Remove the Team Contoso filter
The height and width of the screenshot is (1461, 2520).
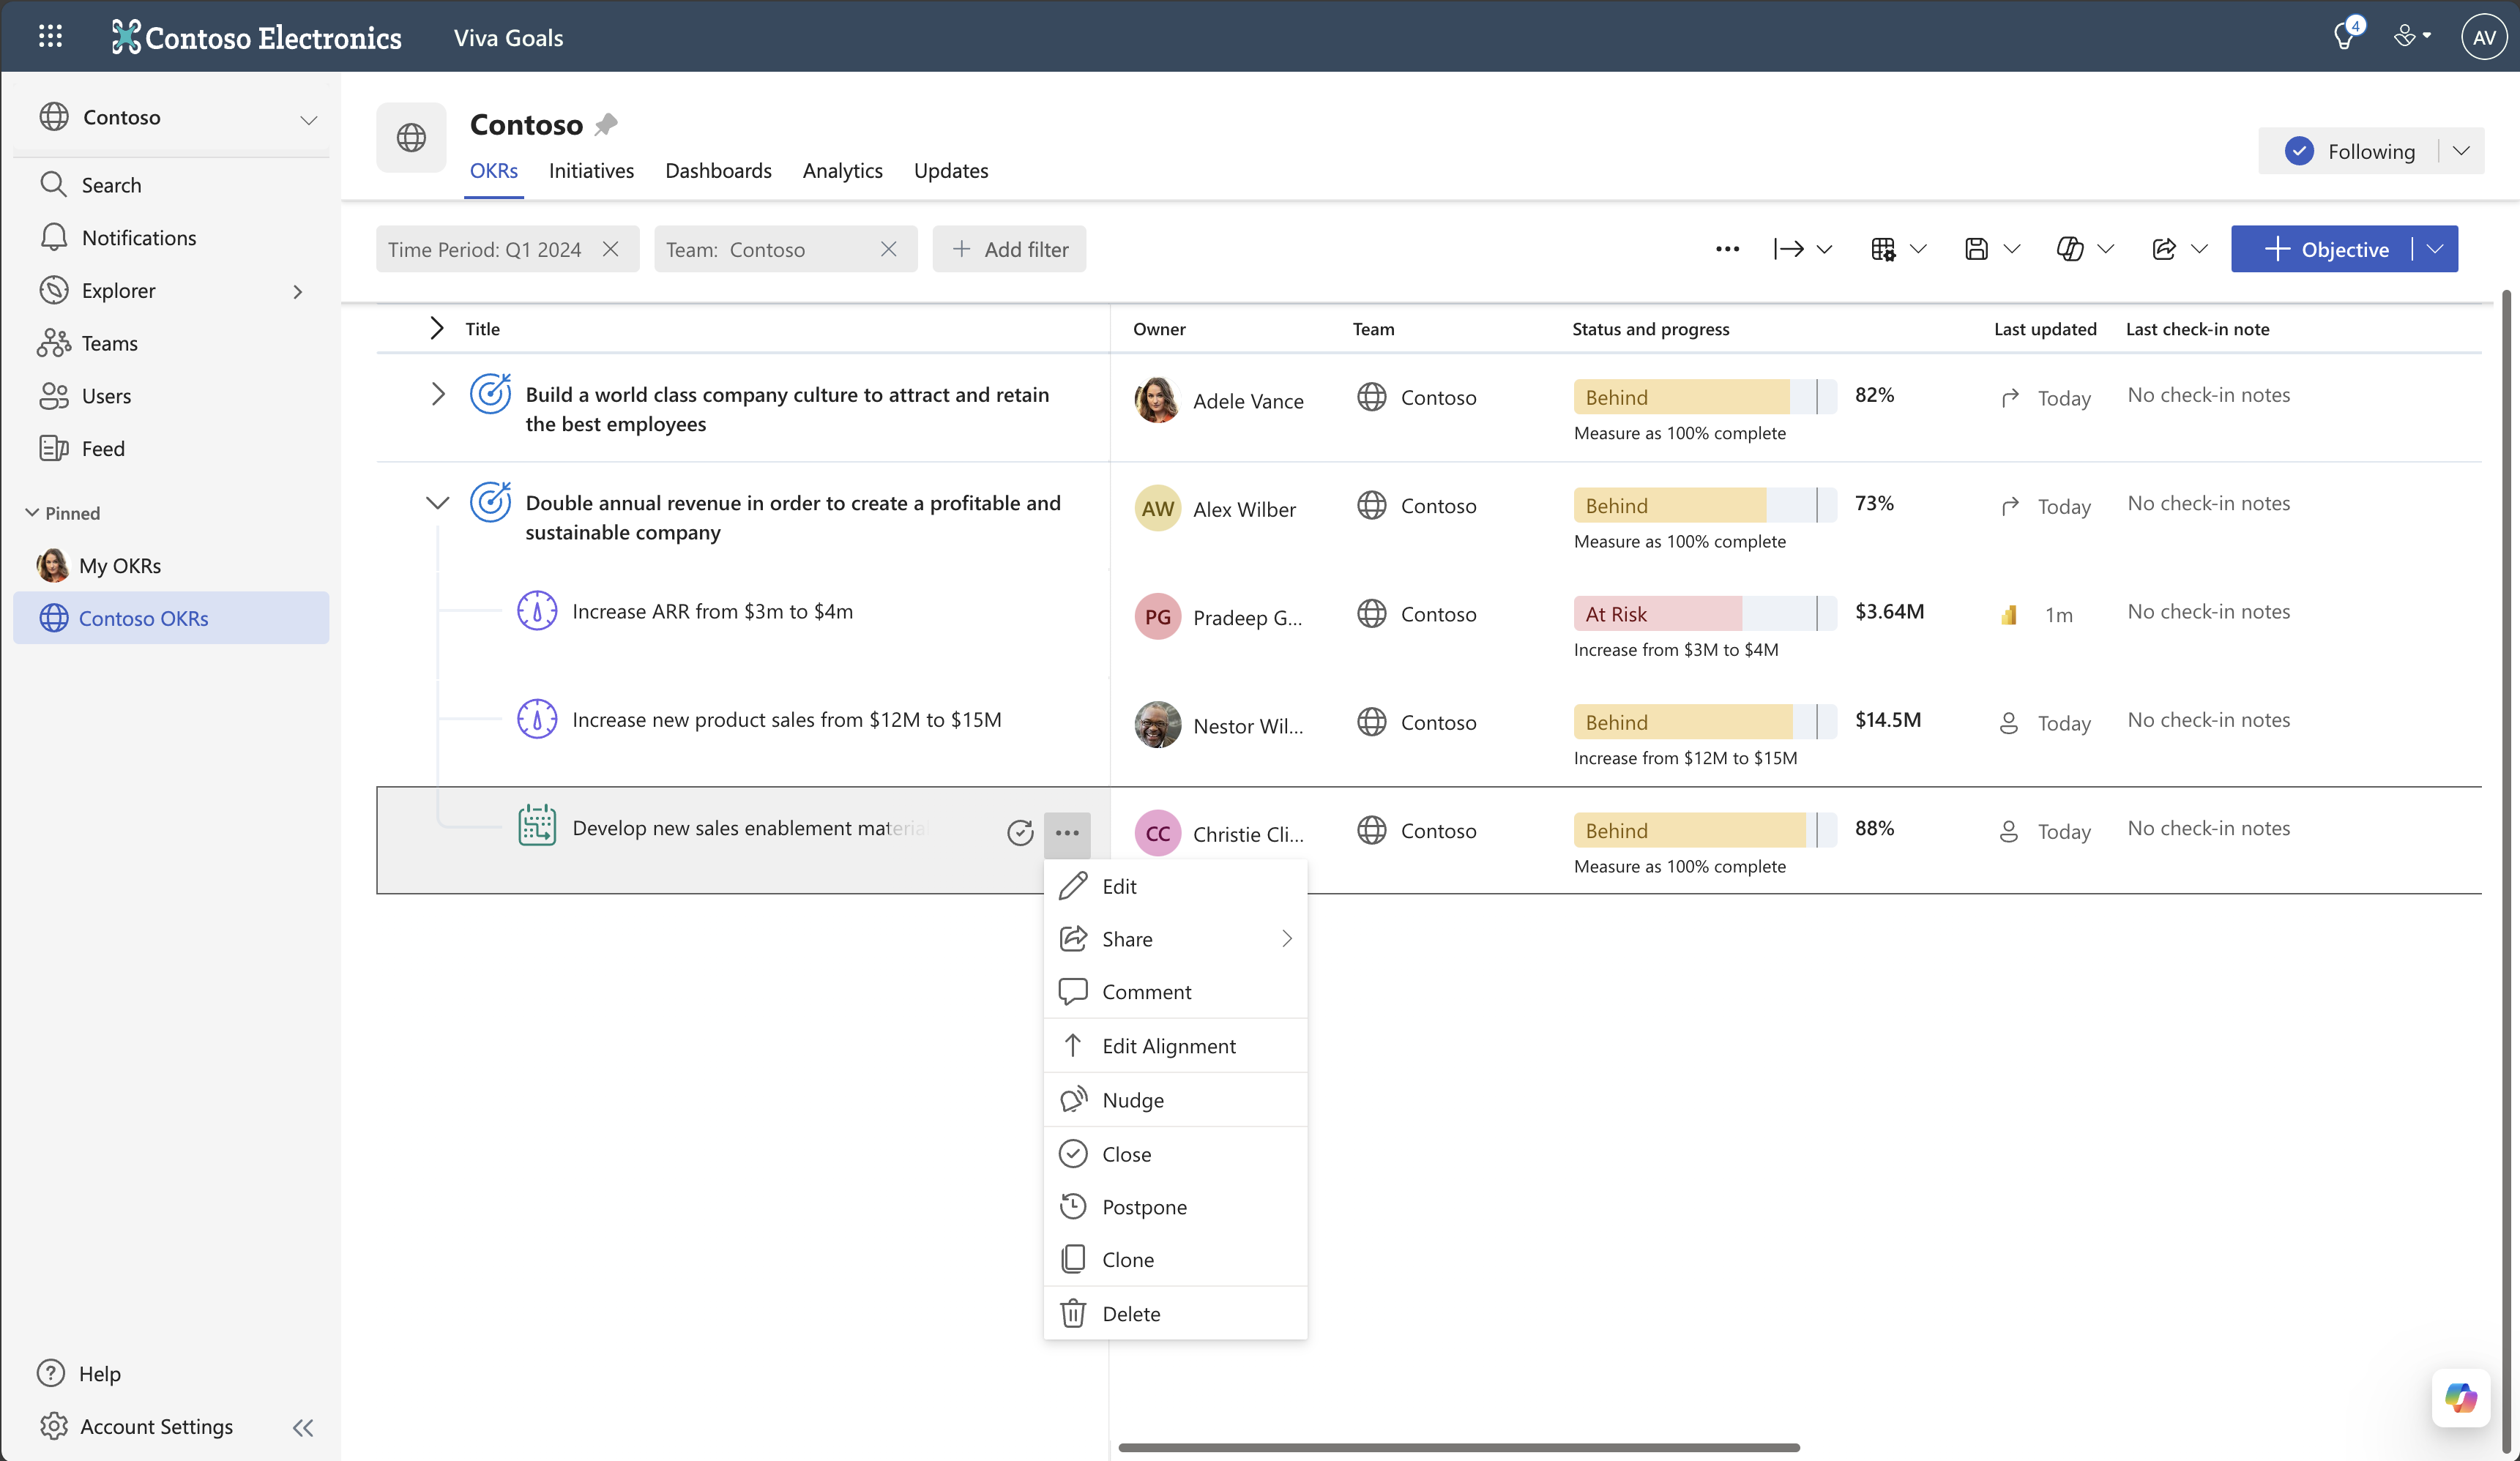pos(889,249)
